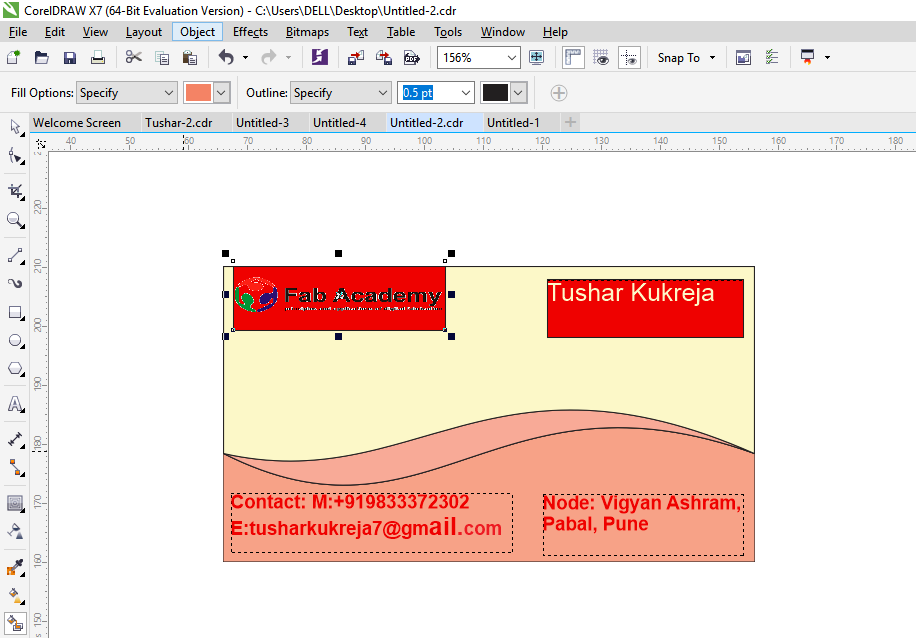Expand the Undo history dropdown arrow
Viewport: 916px width, 638px height.
tap(245, 57)
